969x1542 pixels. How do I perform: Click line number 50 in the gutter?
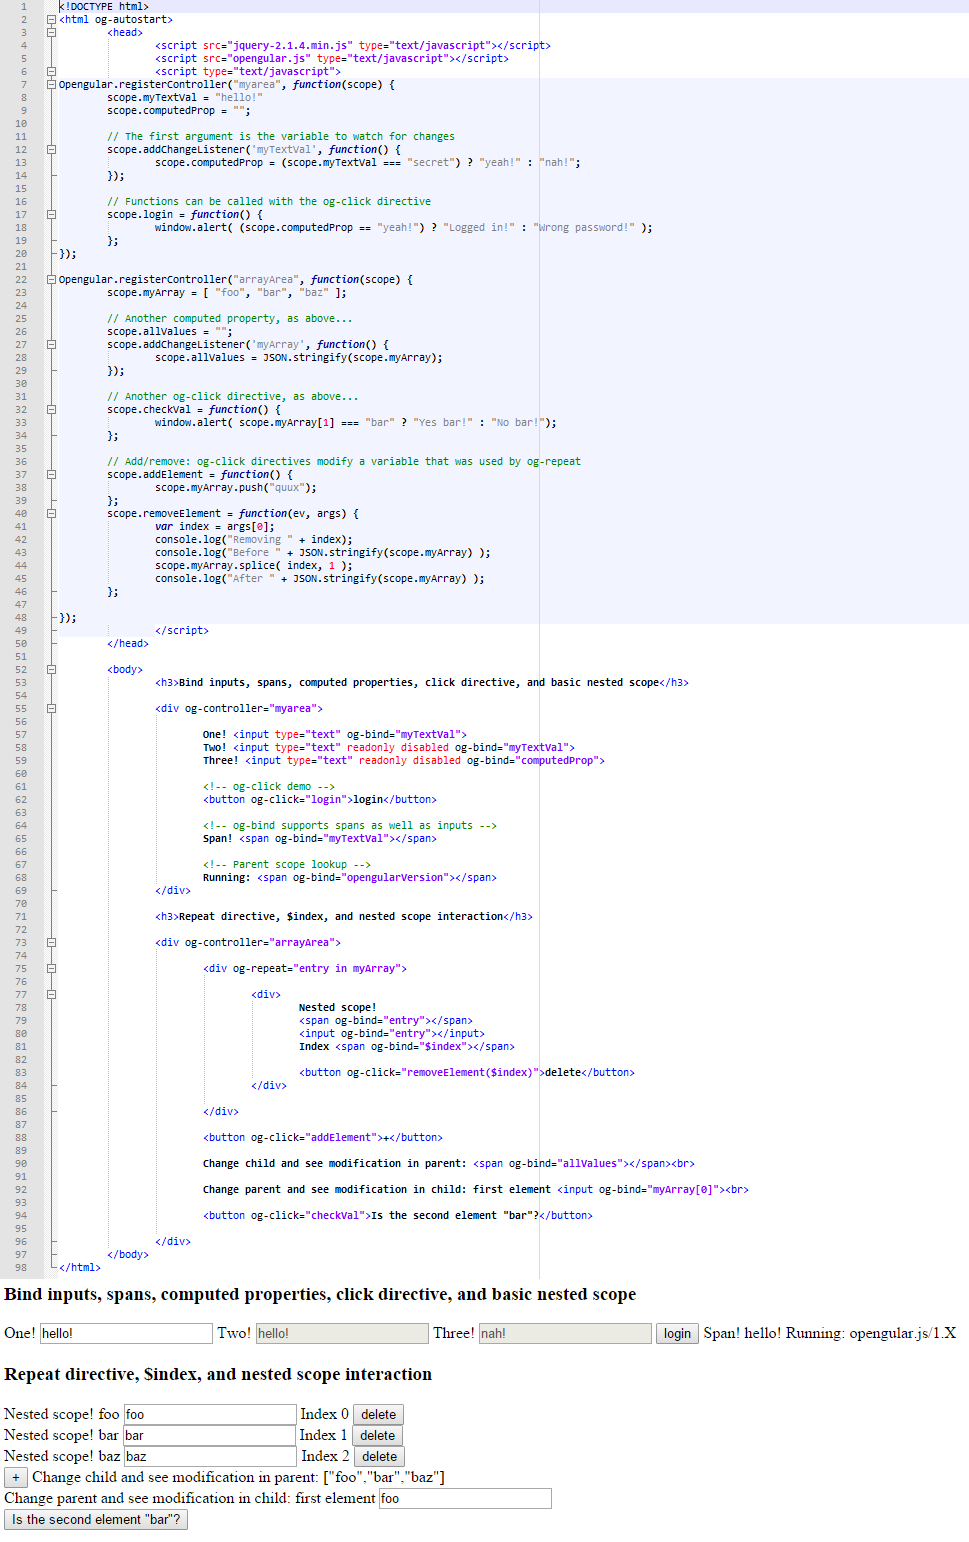point(21,644)
